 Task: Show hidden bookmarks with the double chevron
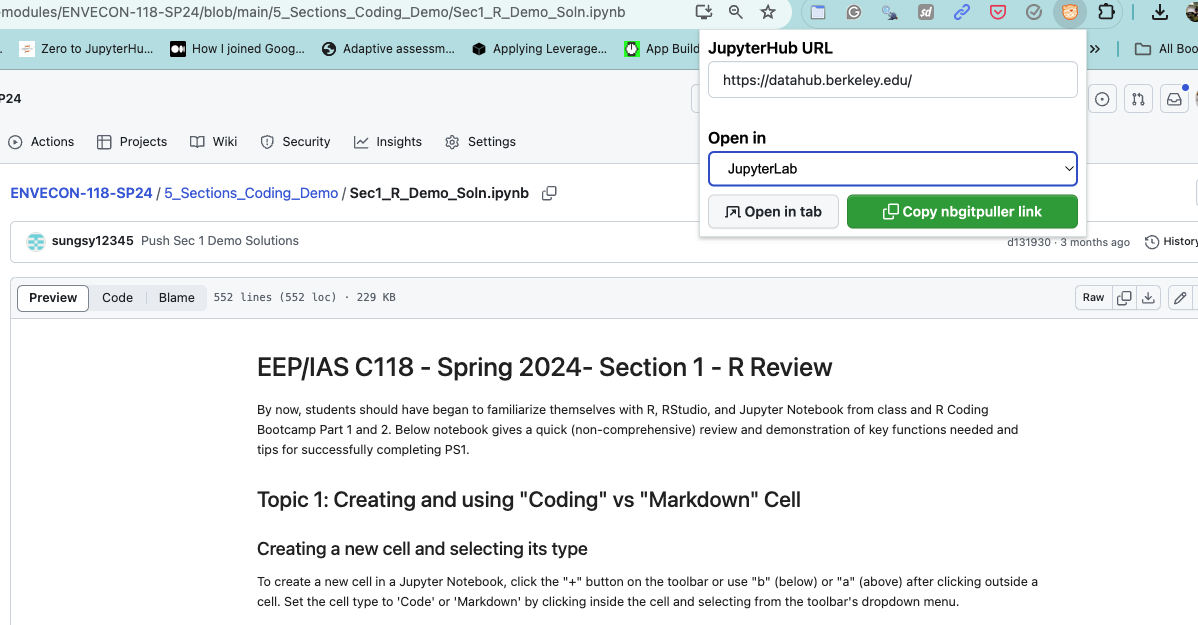tap(1095, 48)
